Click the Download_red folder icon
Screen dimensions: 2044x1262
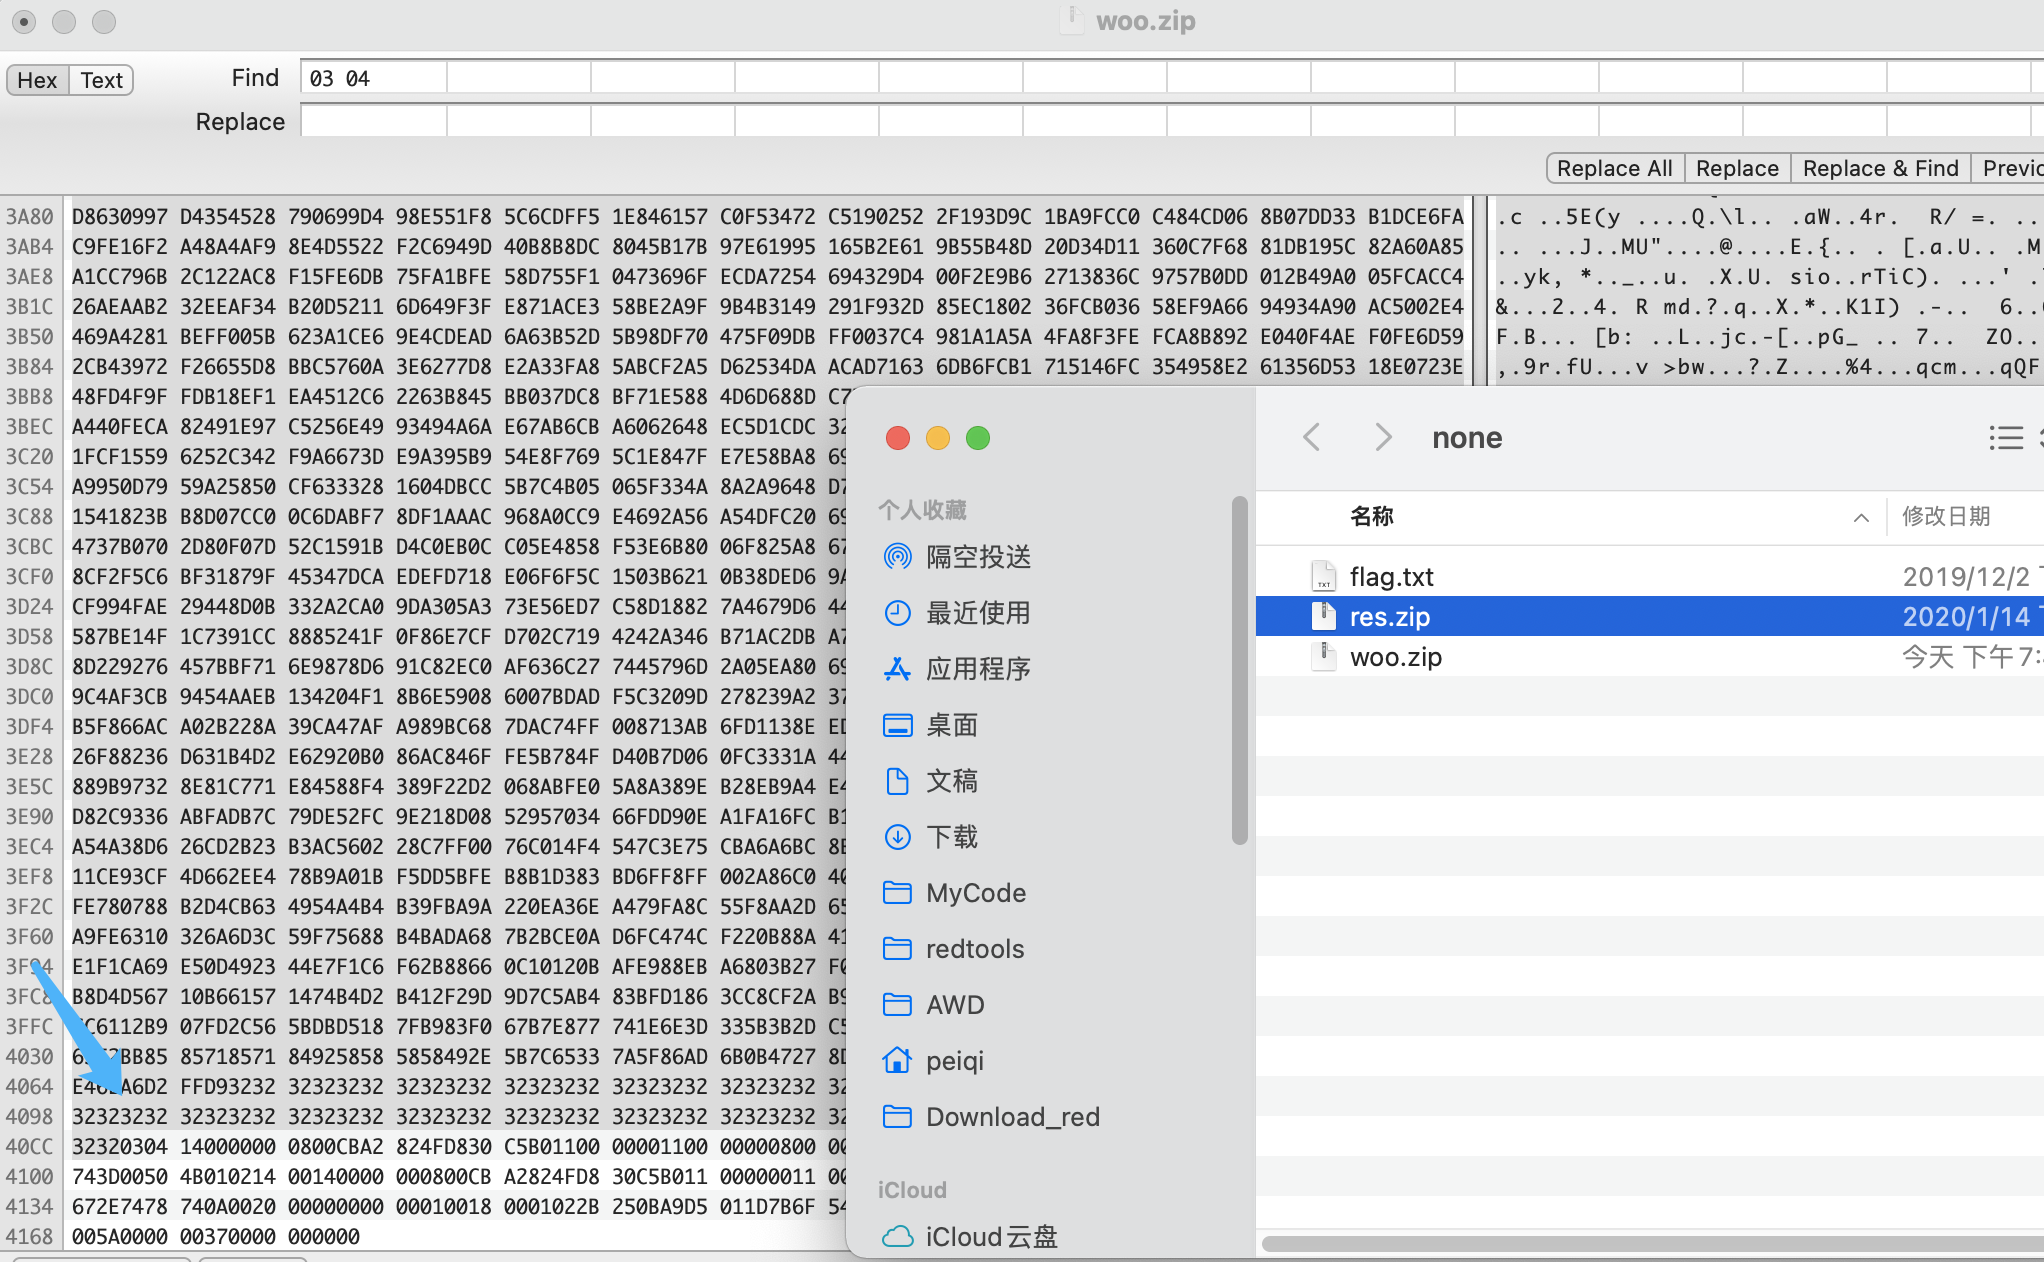[x=897, y=1116]
